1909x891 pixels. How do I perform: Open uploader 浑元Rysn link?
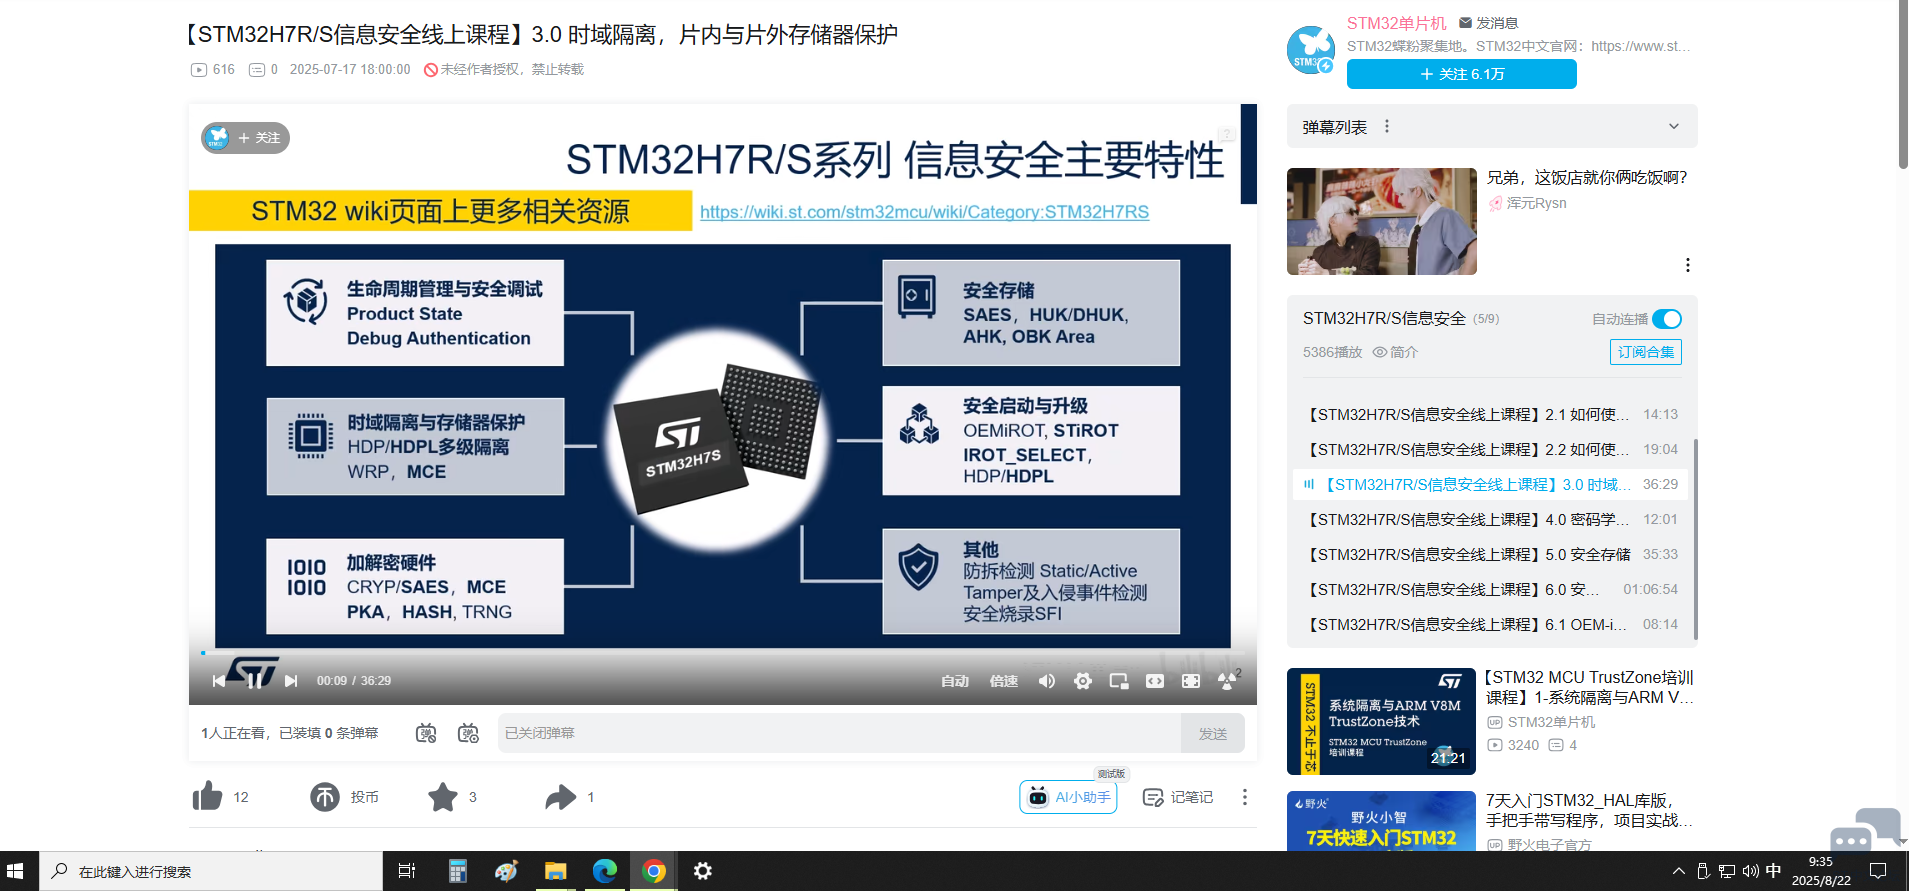pyautogui.click(x=1536, y=203)
